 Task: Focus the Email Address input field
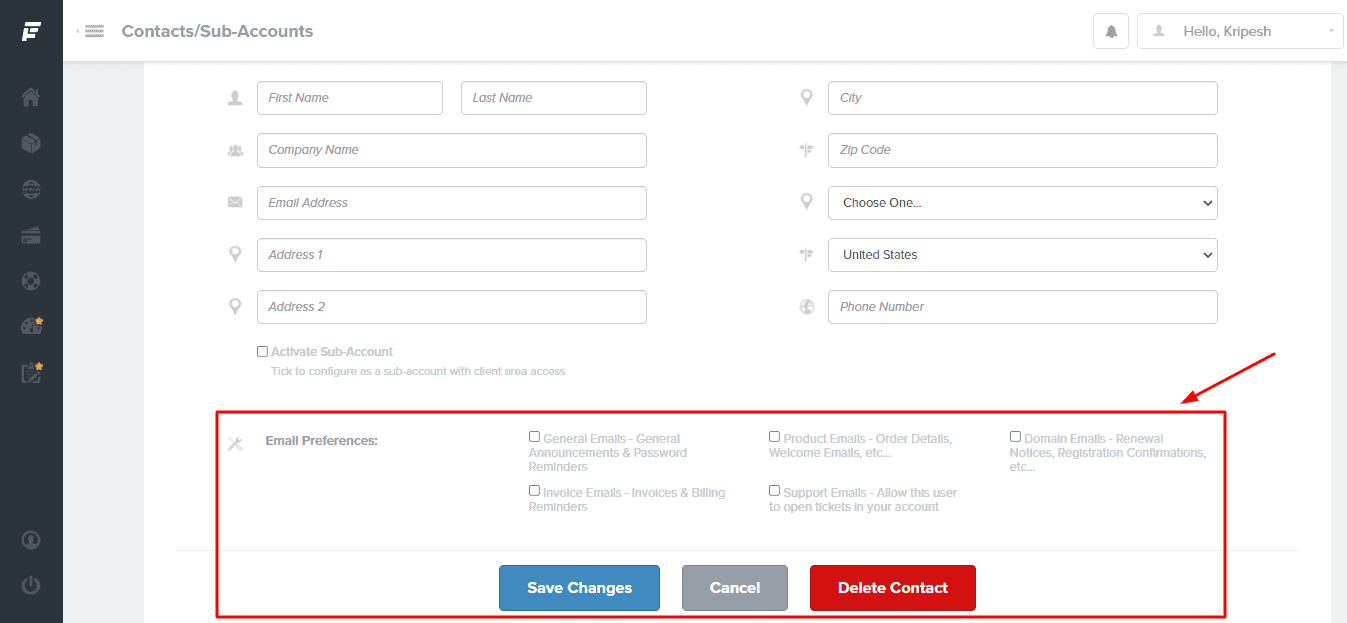[x=451, y=203]
